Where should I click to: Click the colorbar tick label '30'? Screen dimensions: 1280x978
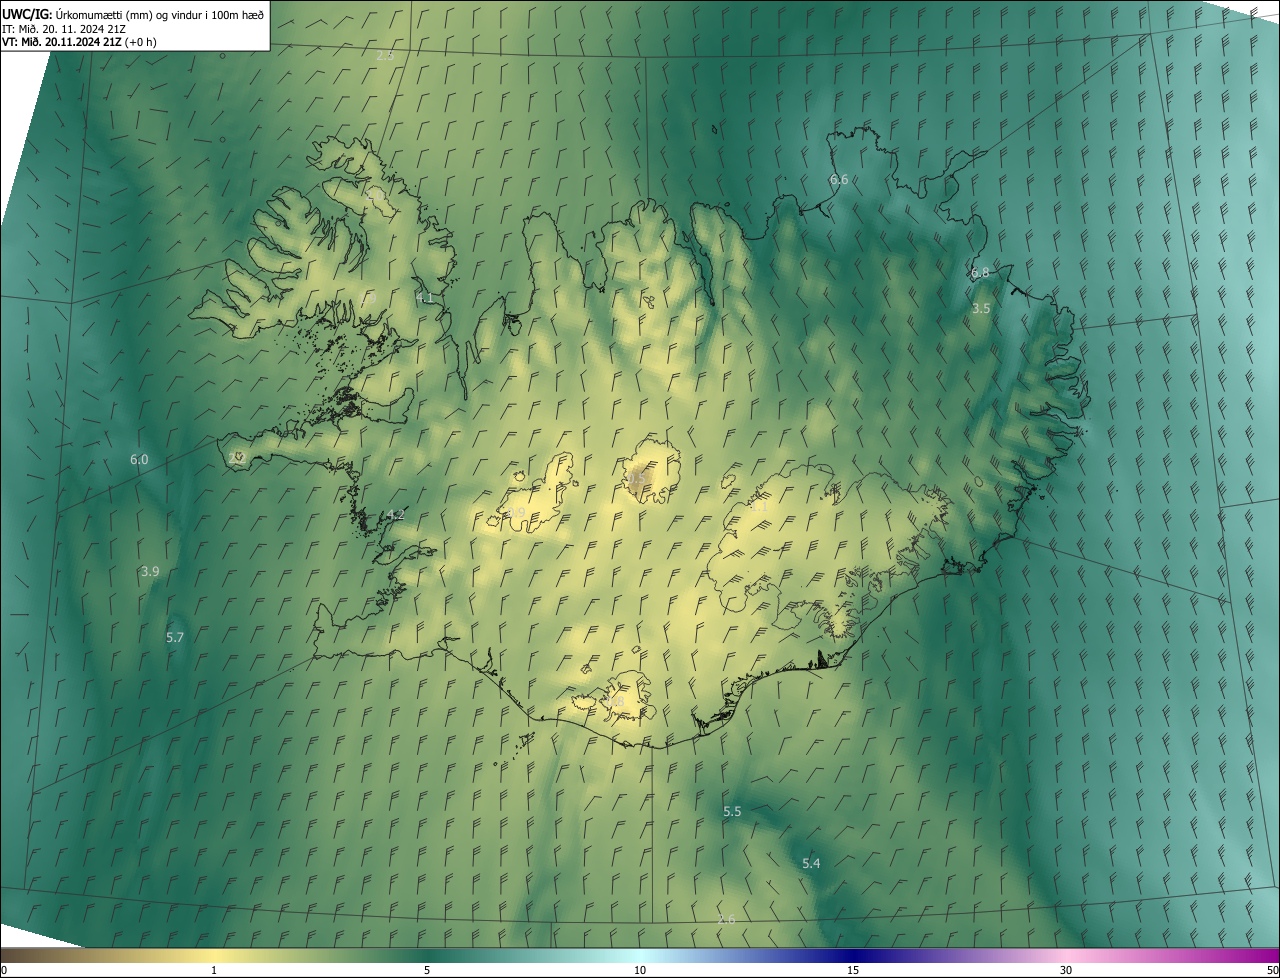click(1066, 970)
